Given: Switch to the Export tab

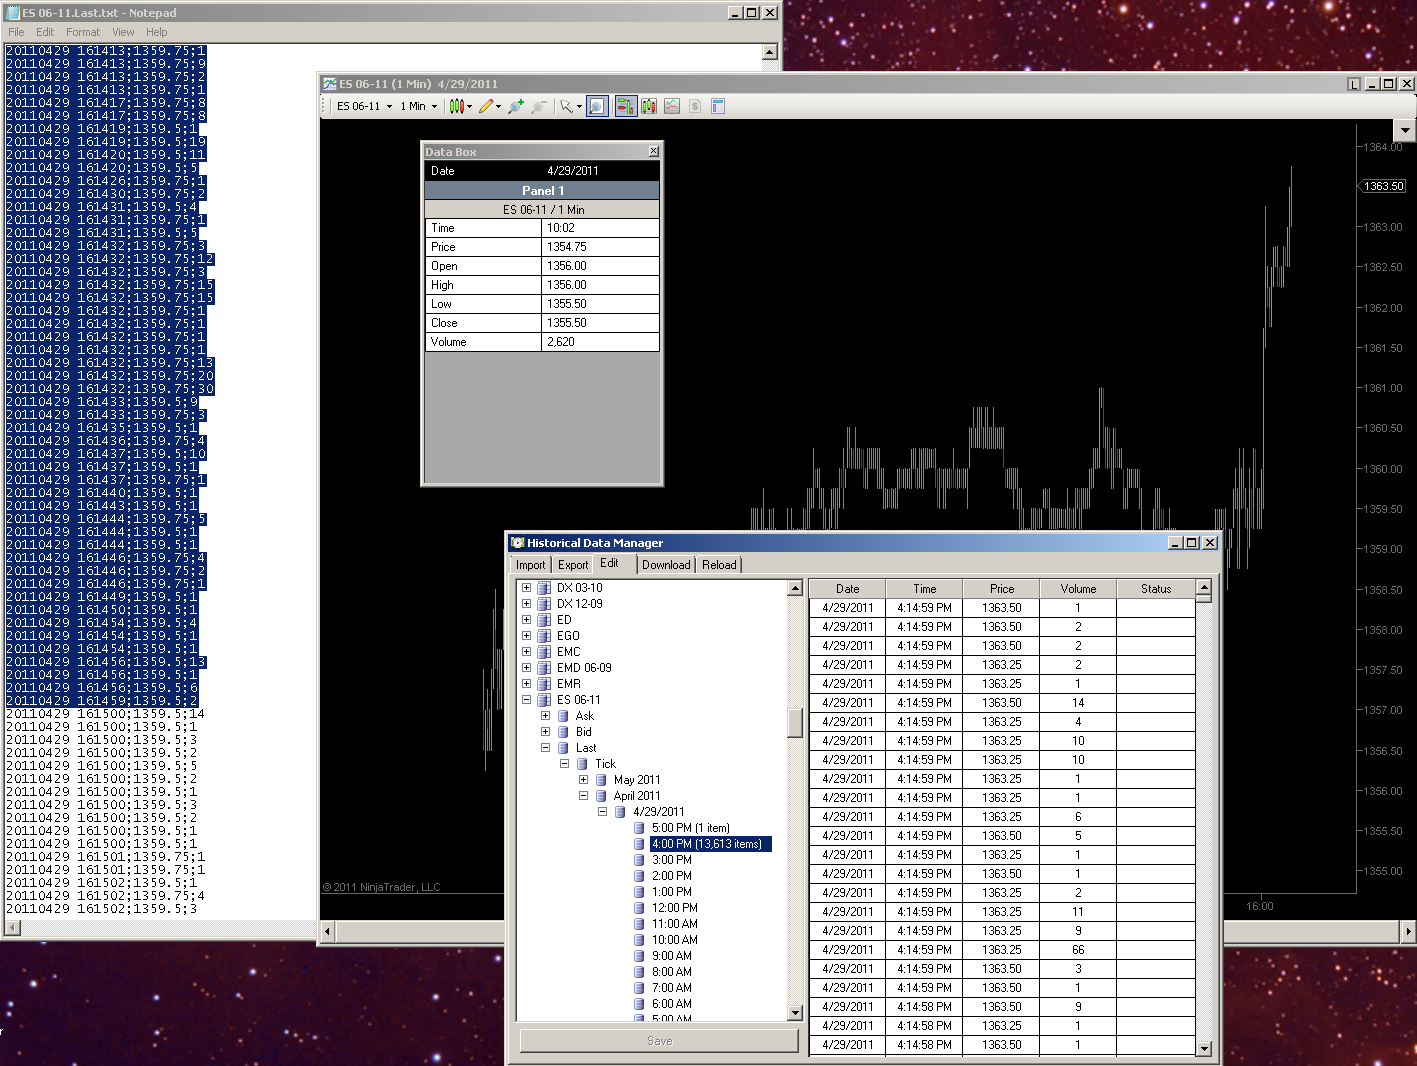Looking at the screenshot, I should point(573,565).
